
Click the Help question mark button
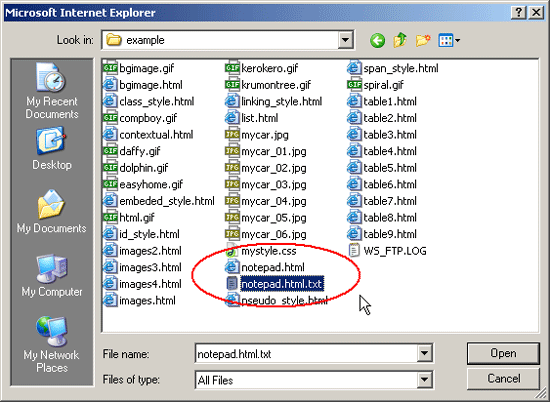(x=518, y=13)
